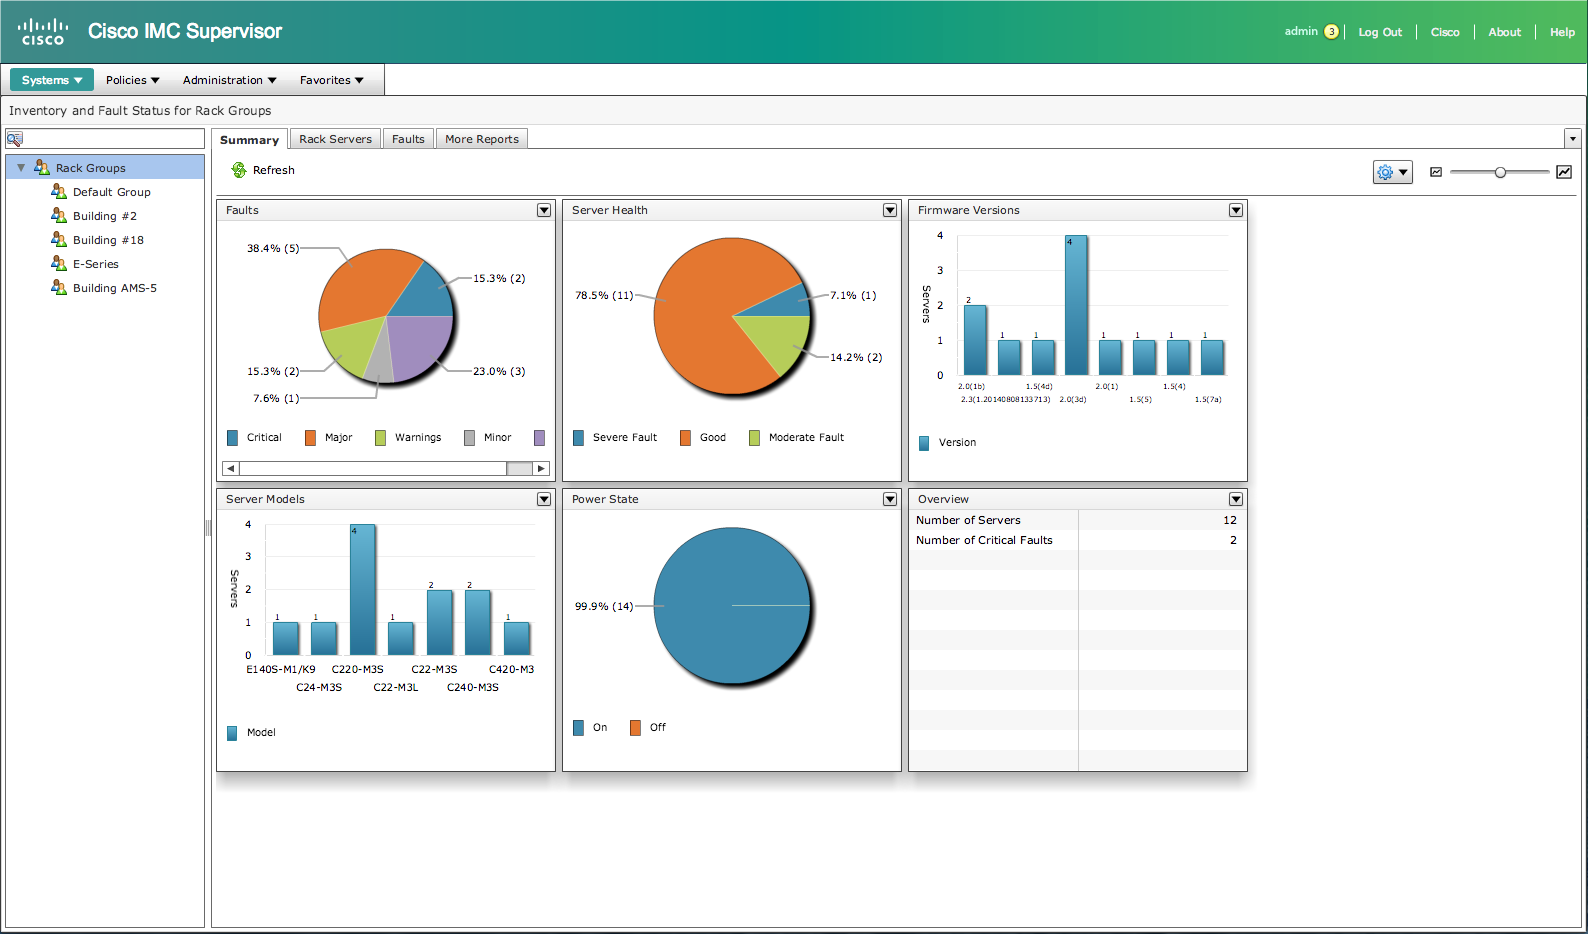Click the 'Number of Critical Faults' row
This screenshot has width=1588, height=934.
pyautogui.click(x=1077, y=540)
